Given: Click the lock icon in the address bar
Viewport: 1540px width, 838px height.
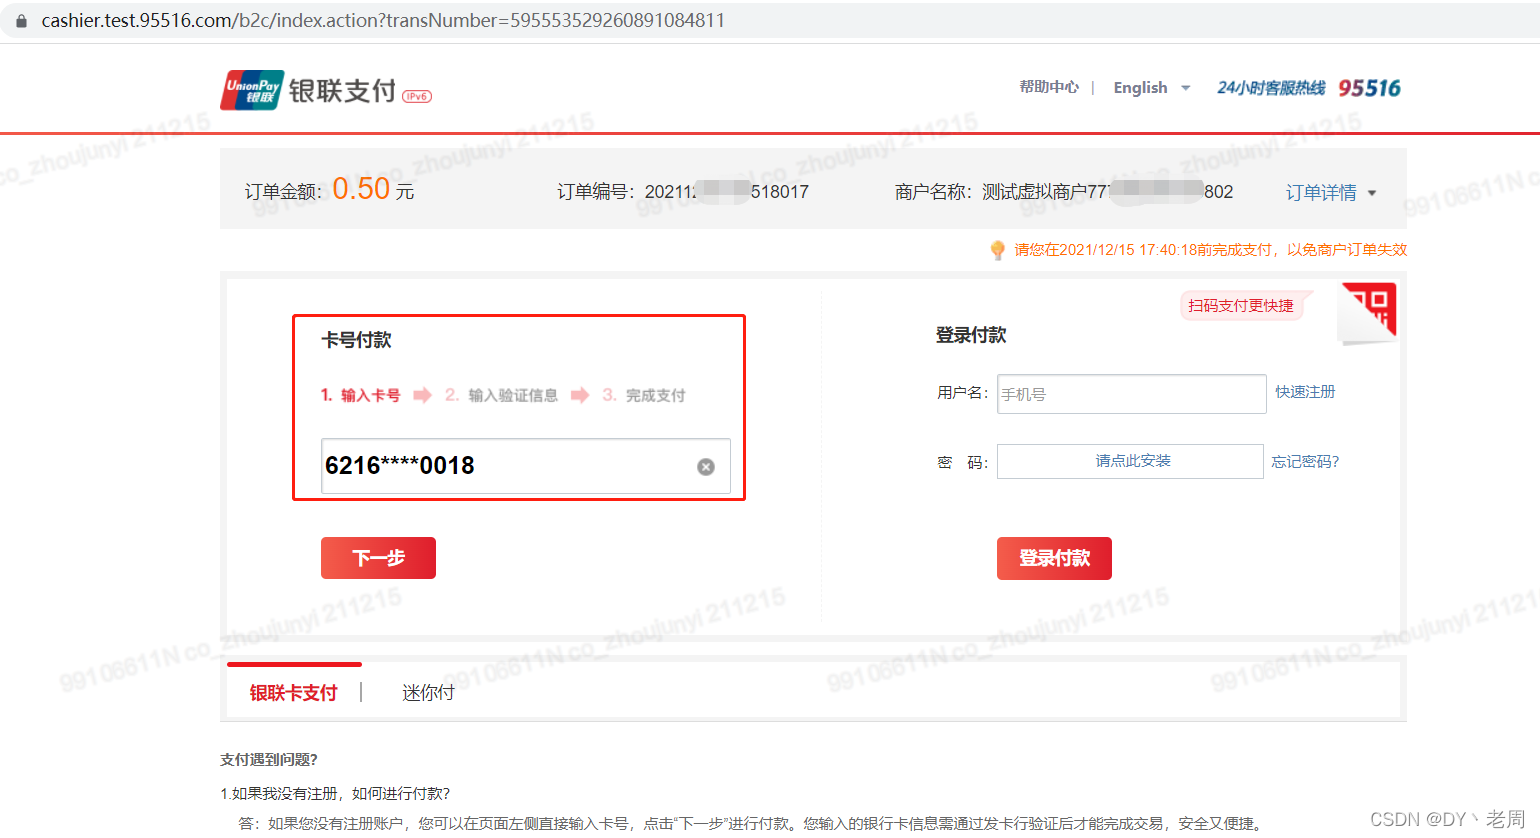Looking at the screenshot, I should tap(21, 20).
